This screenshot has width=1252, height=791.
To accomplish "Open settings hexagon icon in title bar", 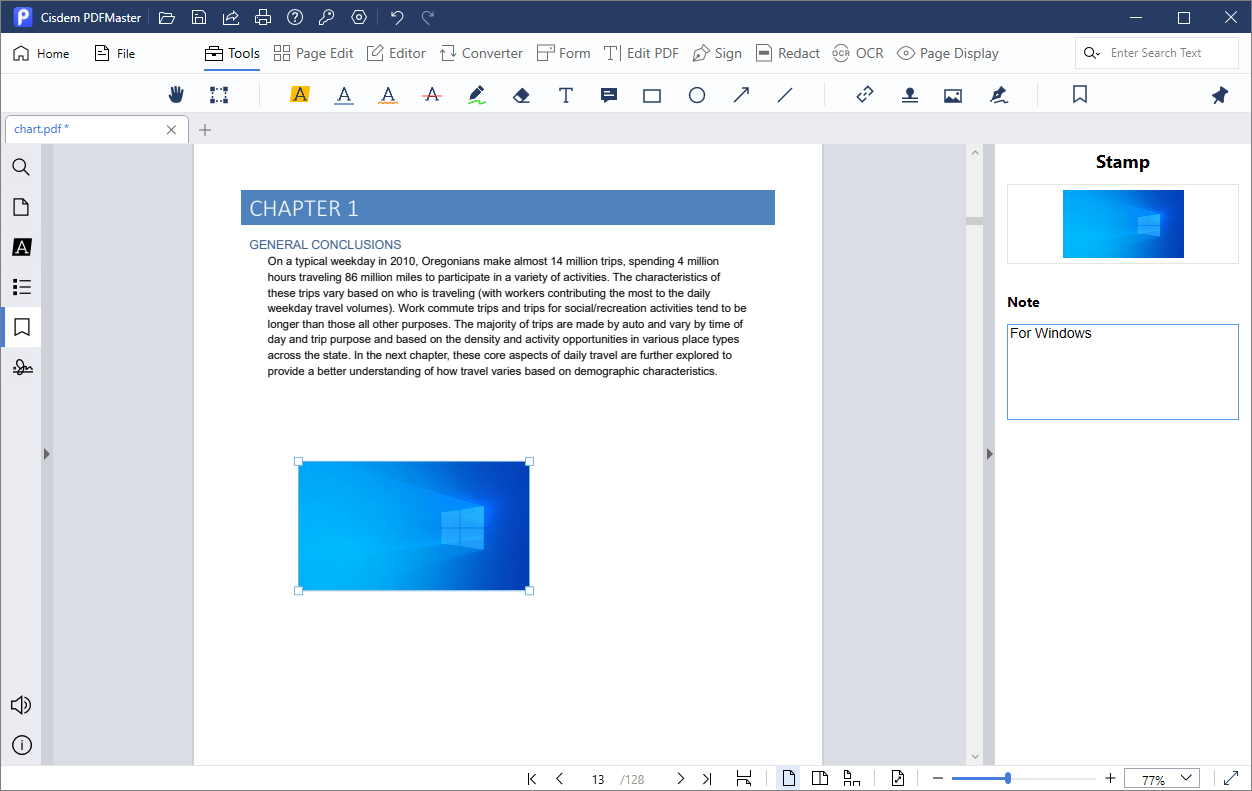I will 359,18.
